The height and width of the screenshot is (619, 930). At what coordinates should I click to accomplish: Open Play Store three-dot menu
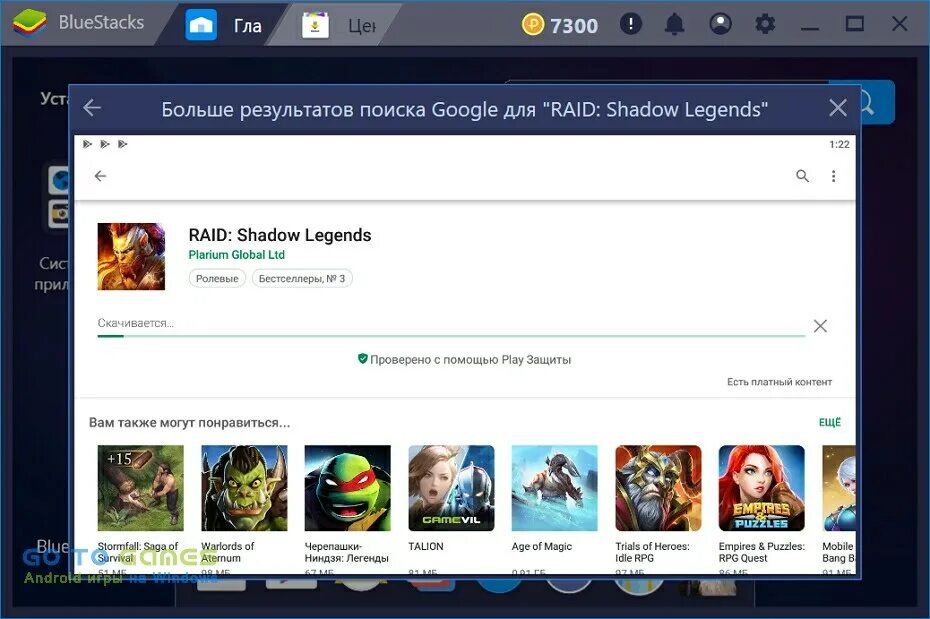(833, 176)
